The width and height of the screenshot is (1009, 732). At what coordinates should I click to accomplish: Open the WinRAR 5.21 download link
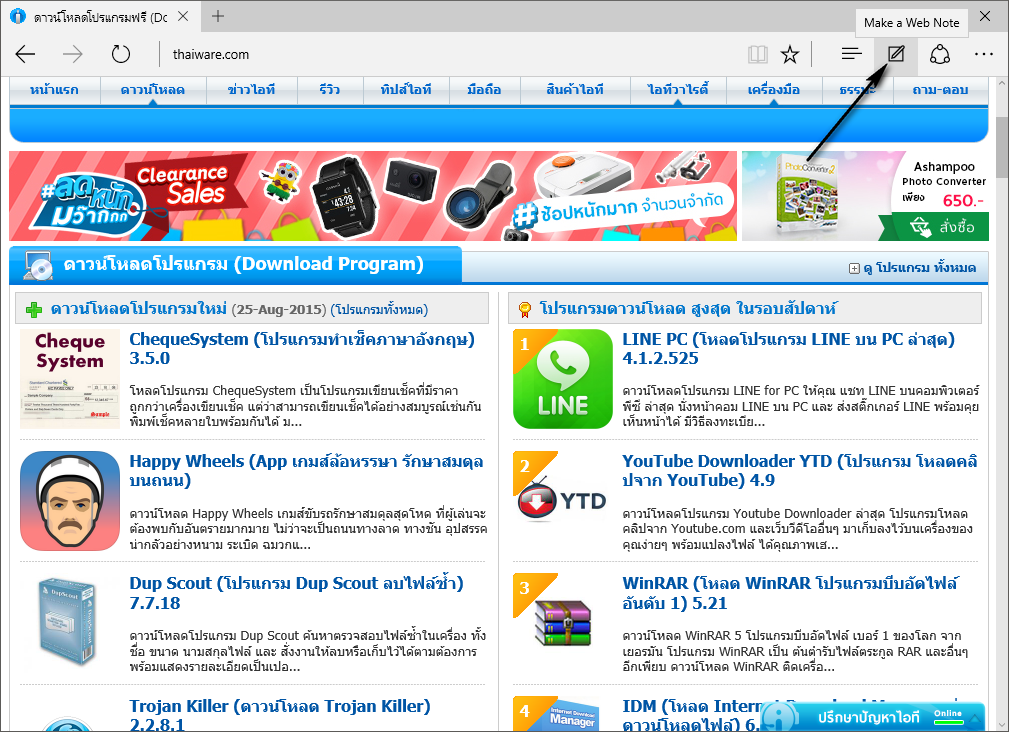coord(790,593)
